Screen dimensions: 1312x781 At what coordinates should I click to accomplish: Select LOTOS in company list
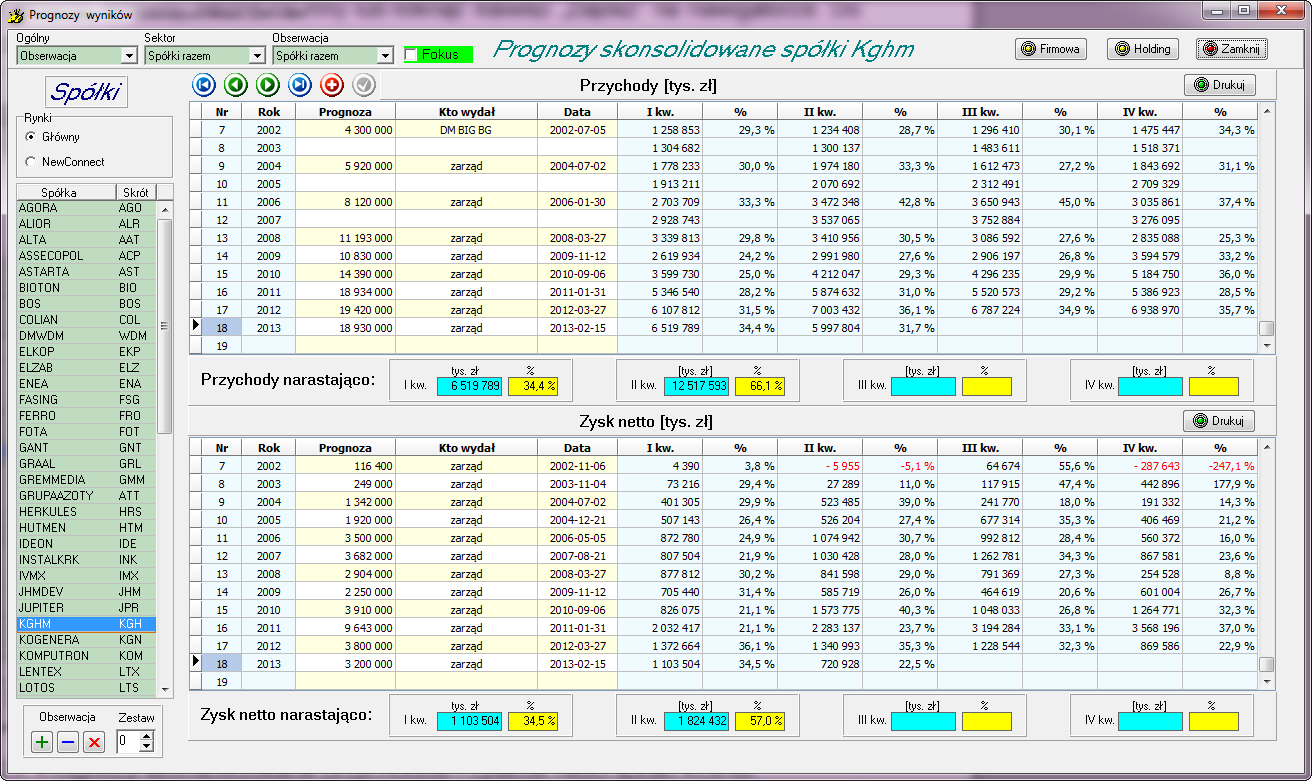coord(86,688)
